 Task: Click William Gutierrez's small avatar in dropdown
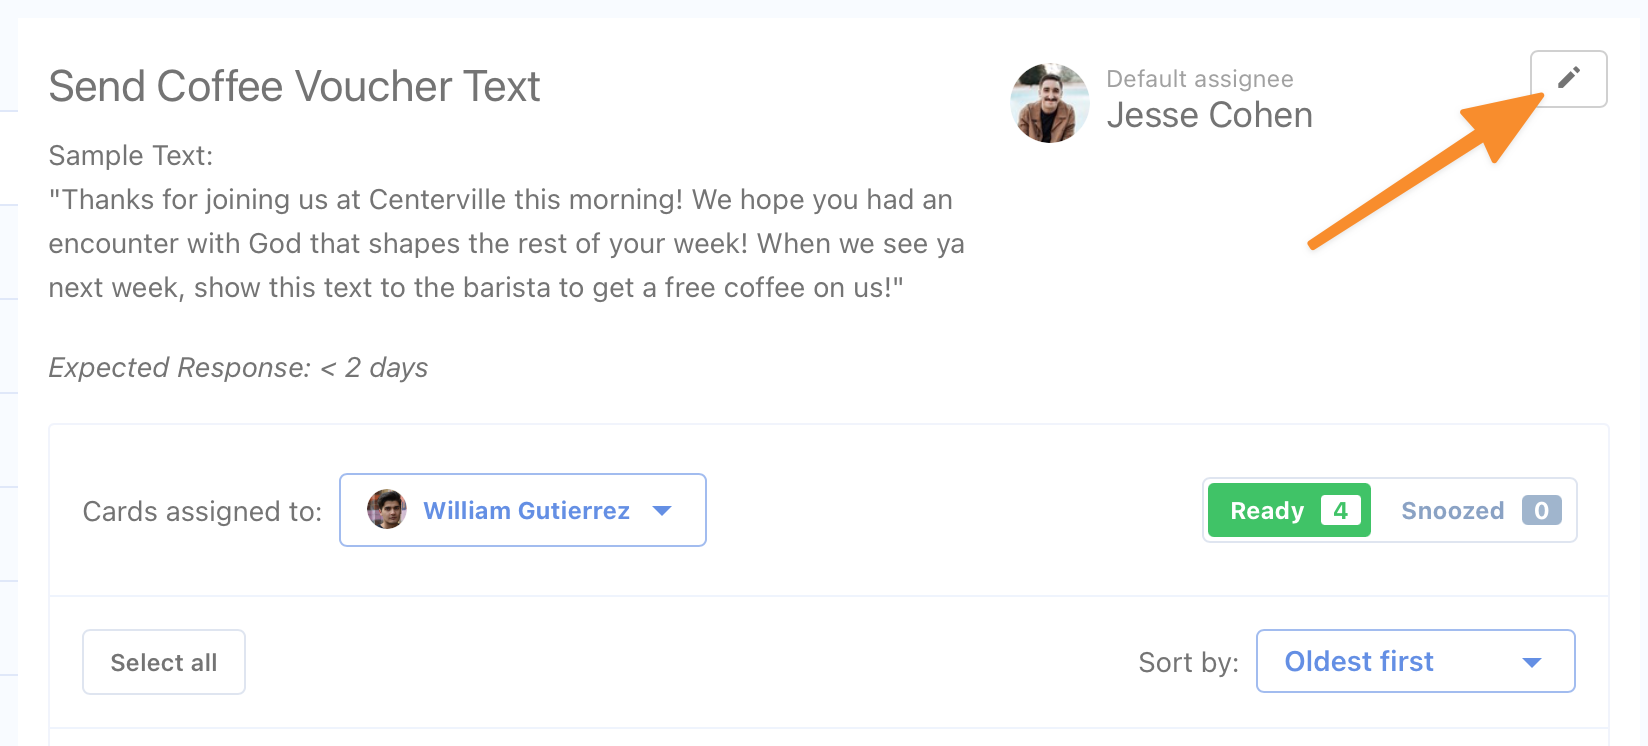pyautogui.click(x=387, y=510)
